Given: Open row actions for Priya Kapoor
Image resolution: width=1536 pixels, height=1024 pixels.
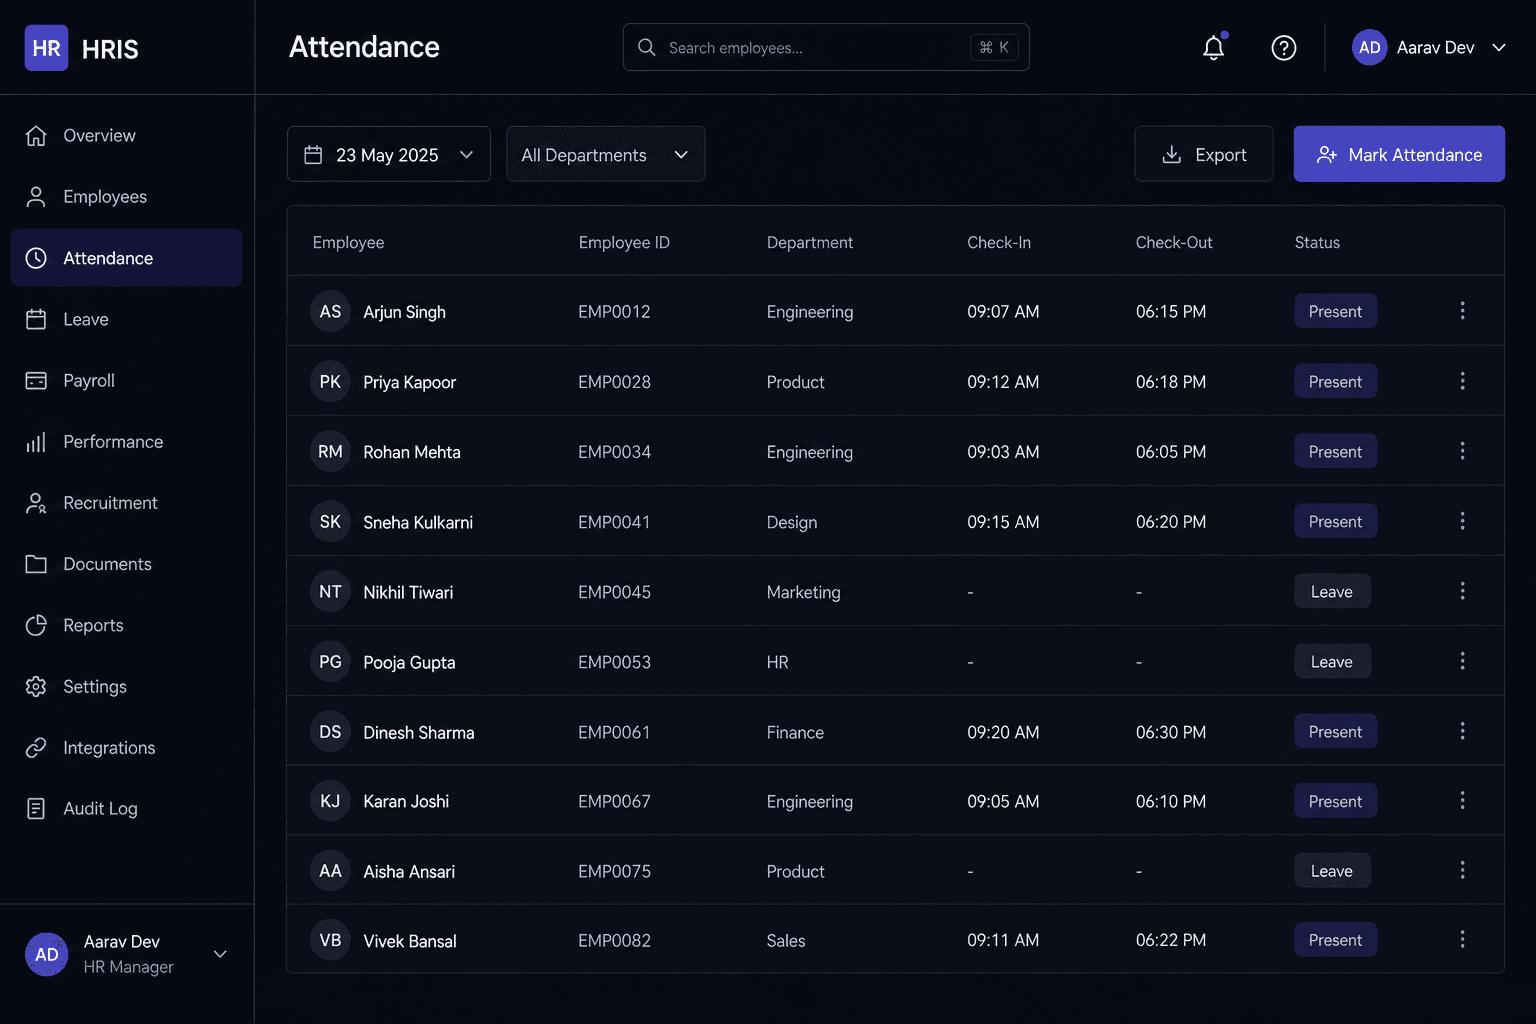Looking at the screenshot, I should (x=1462, y=381).
